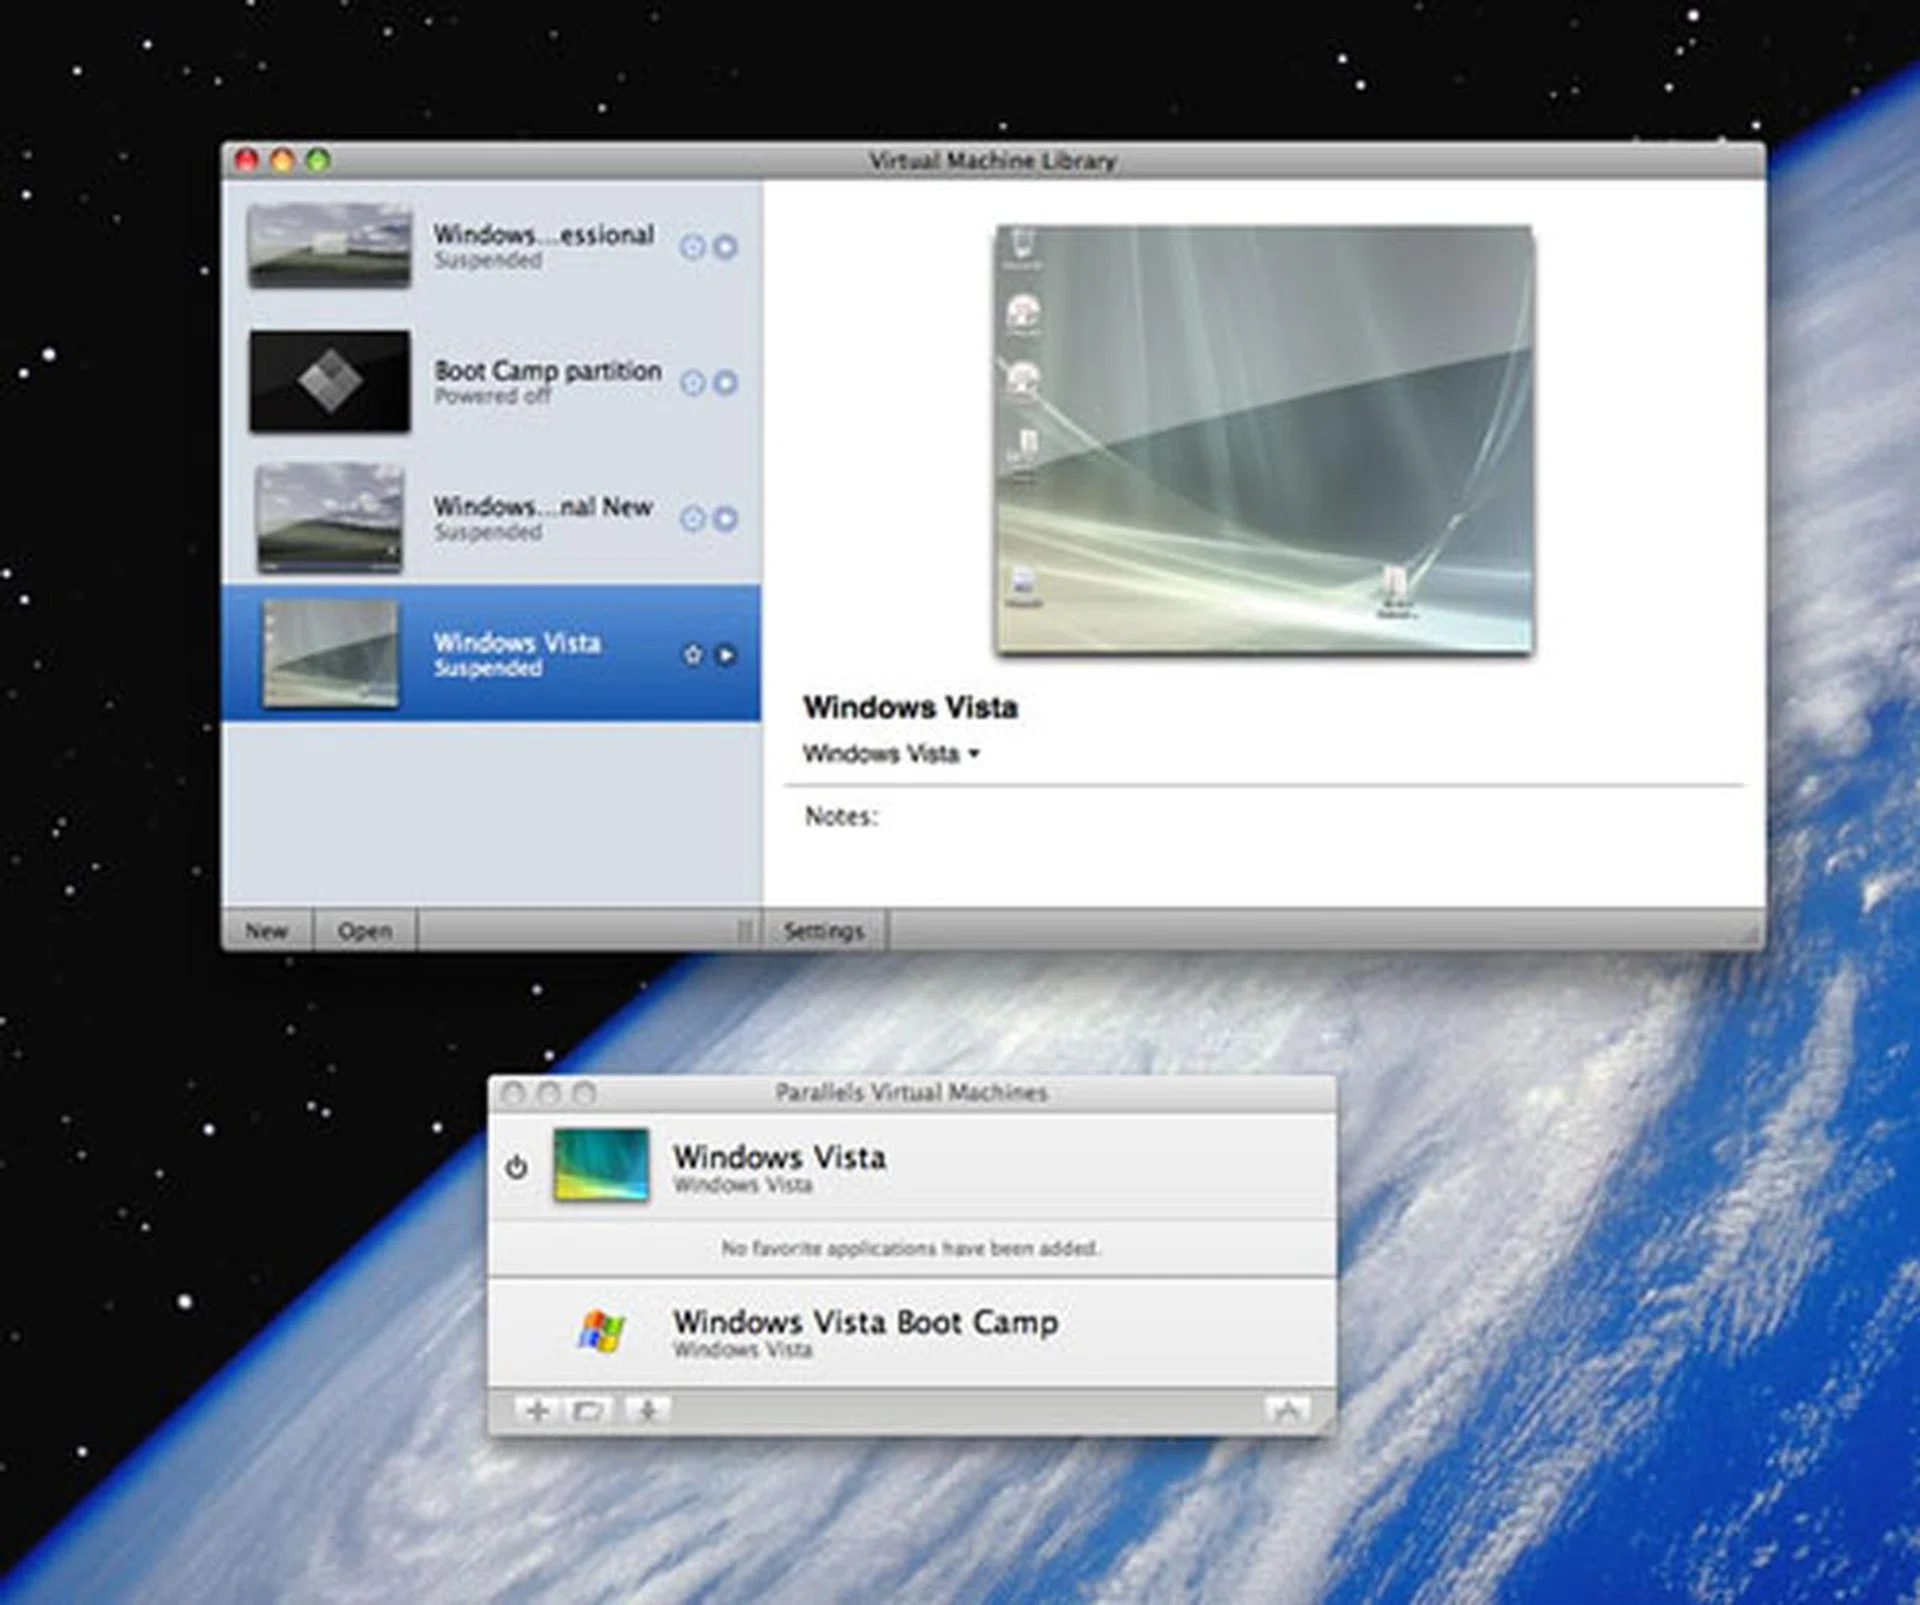The image size is (1920, 1605).
Task: Click the large Windows Vista desktop preview
Action: click(x=1264, y=440)
